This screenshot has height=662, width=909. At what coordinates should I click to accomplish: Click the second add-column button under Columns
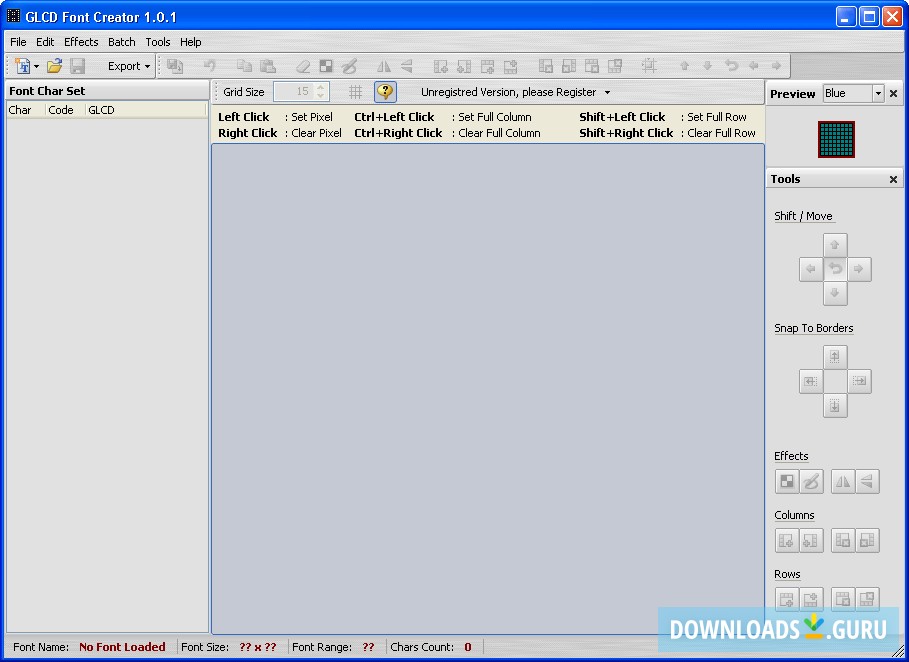[812, 541]
